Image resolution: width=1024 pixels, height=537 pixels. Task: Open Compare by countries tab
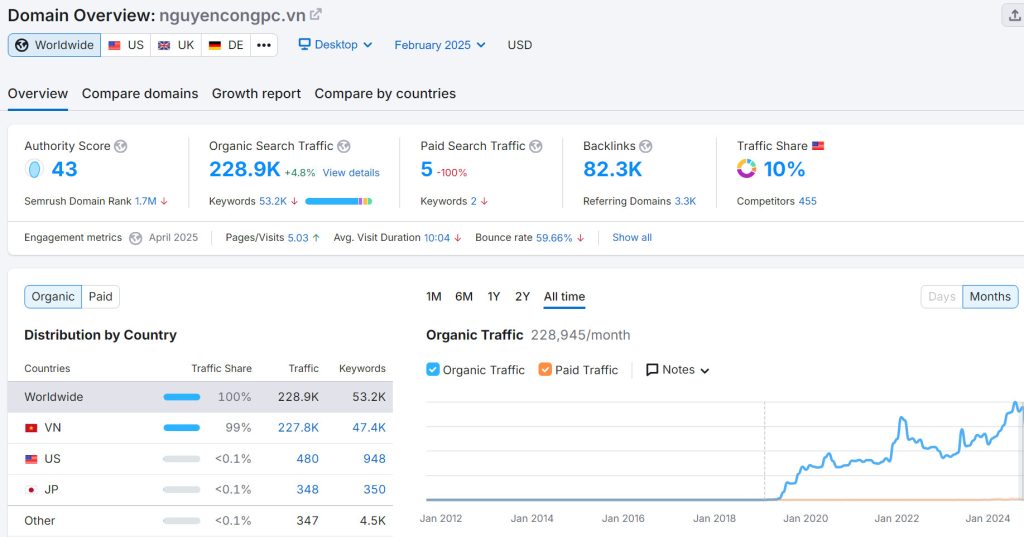click(x=385, y=93)
